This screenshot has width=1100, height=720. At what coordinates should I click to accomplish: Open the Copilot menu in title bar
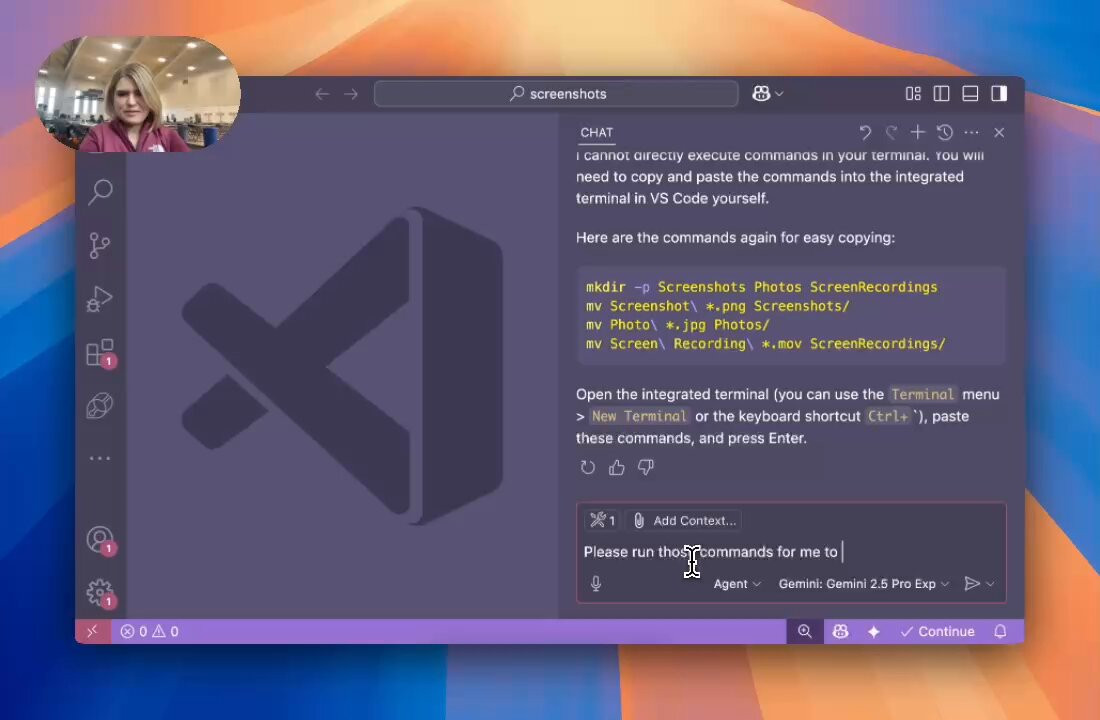click(x=767, y=93)
